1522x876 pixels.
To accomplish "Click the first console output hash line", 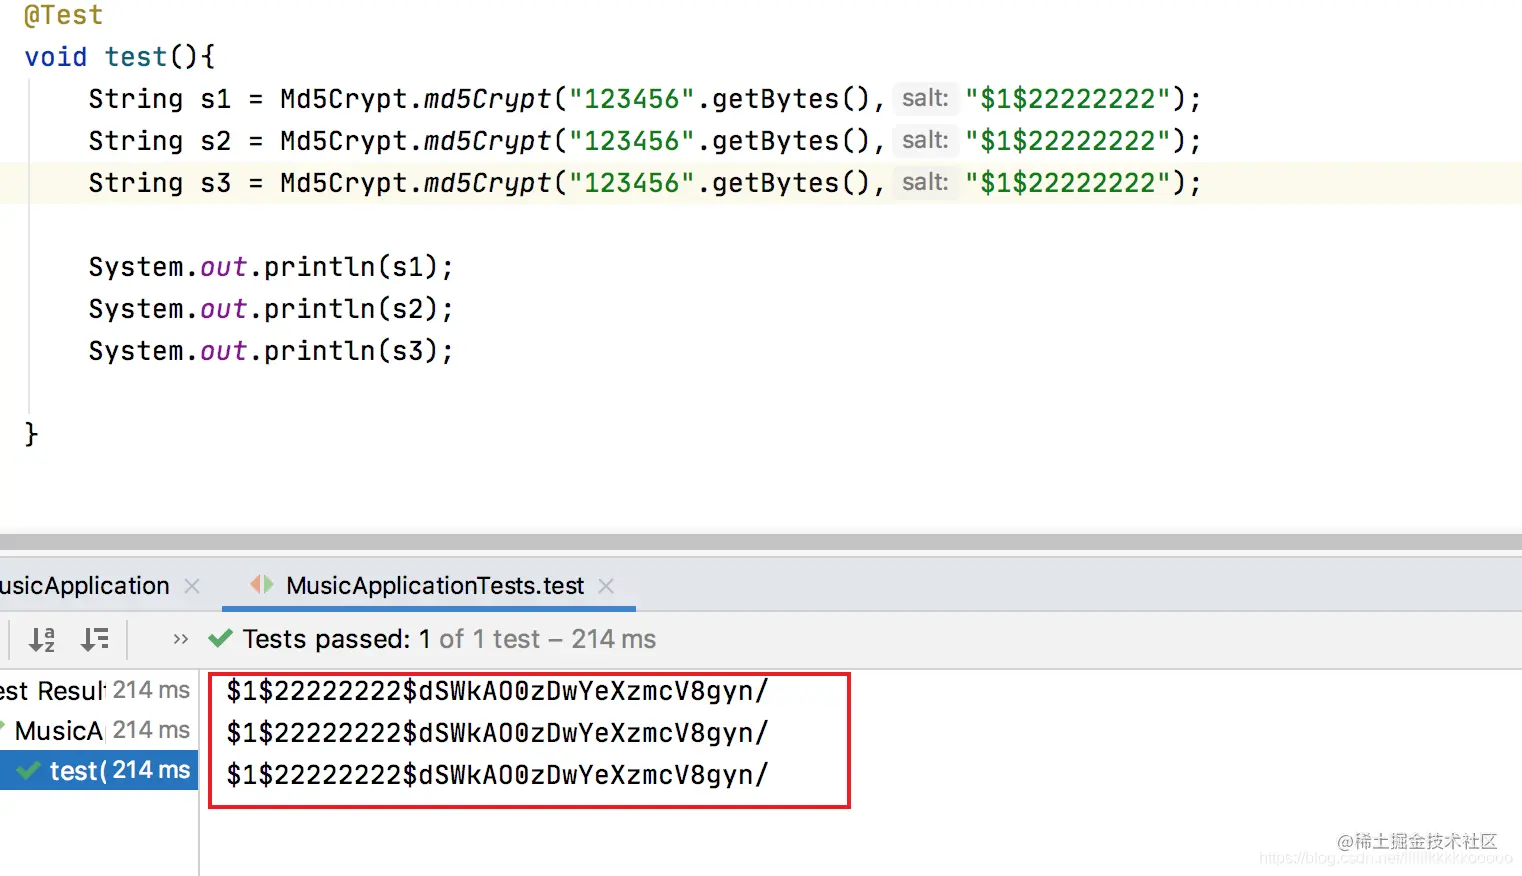I will (497, 691).
